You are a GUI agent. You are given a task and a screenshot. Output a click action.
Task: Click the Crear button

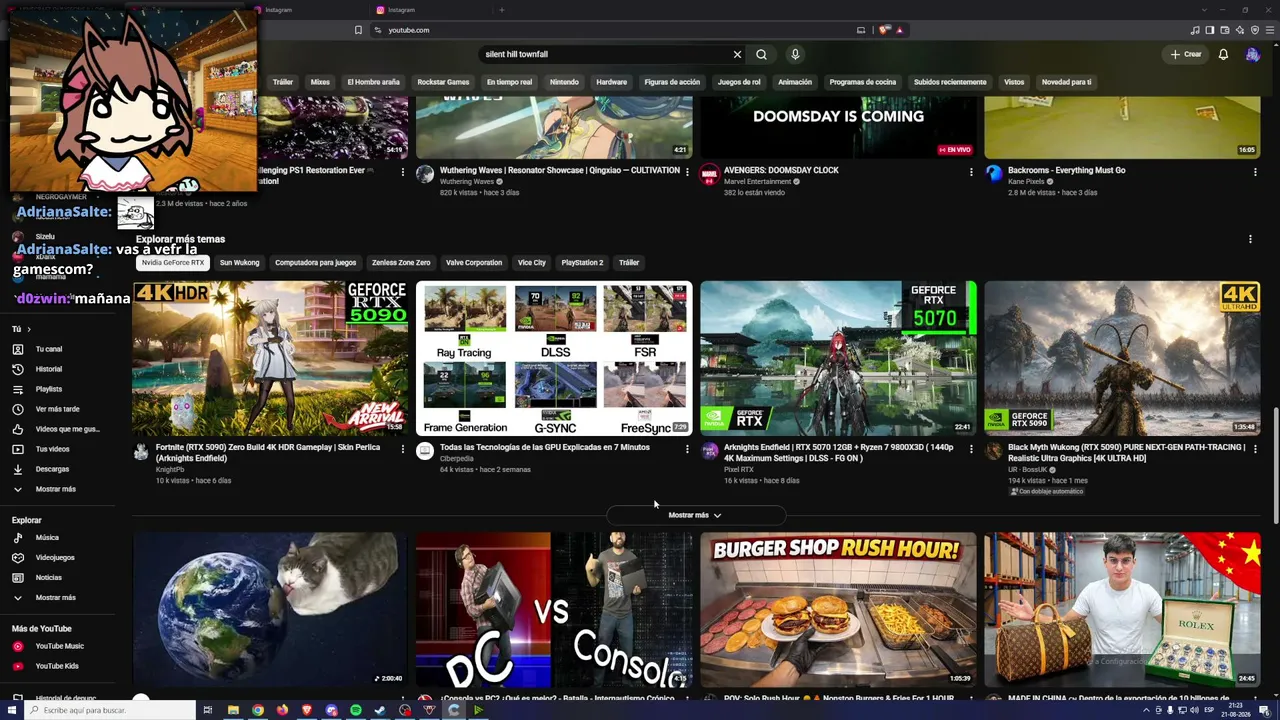tap(1186, 54)
